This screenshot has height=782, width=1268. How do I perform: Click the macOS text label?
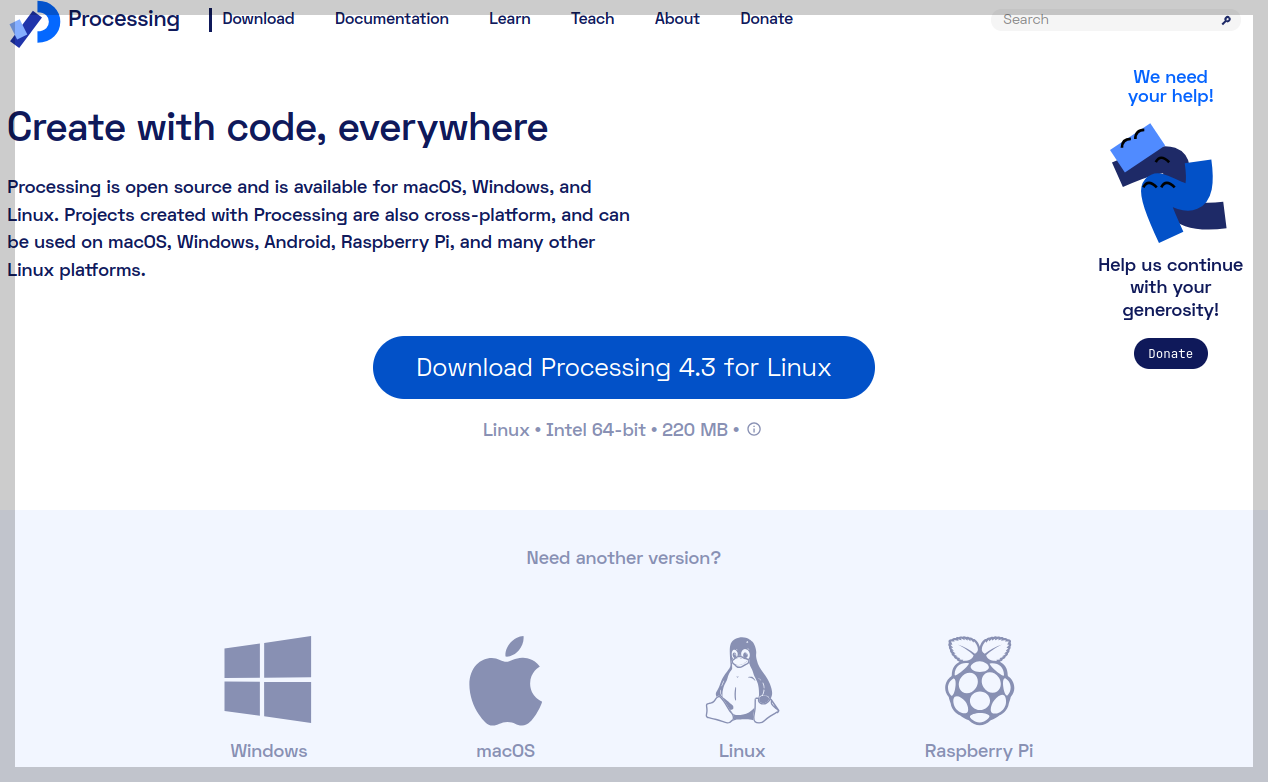pos(506,751)
